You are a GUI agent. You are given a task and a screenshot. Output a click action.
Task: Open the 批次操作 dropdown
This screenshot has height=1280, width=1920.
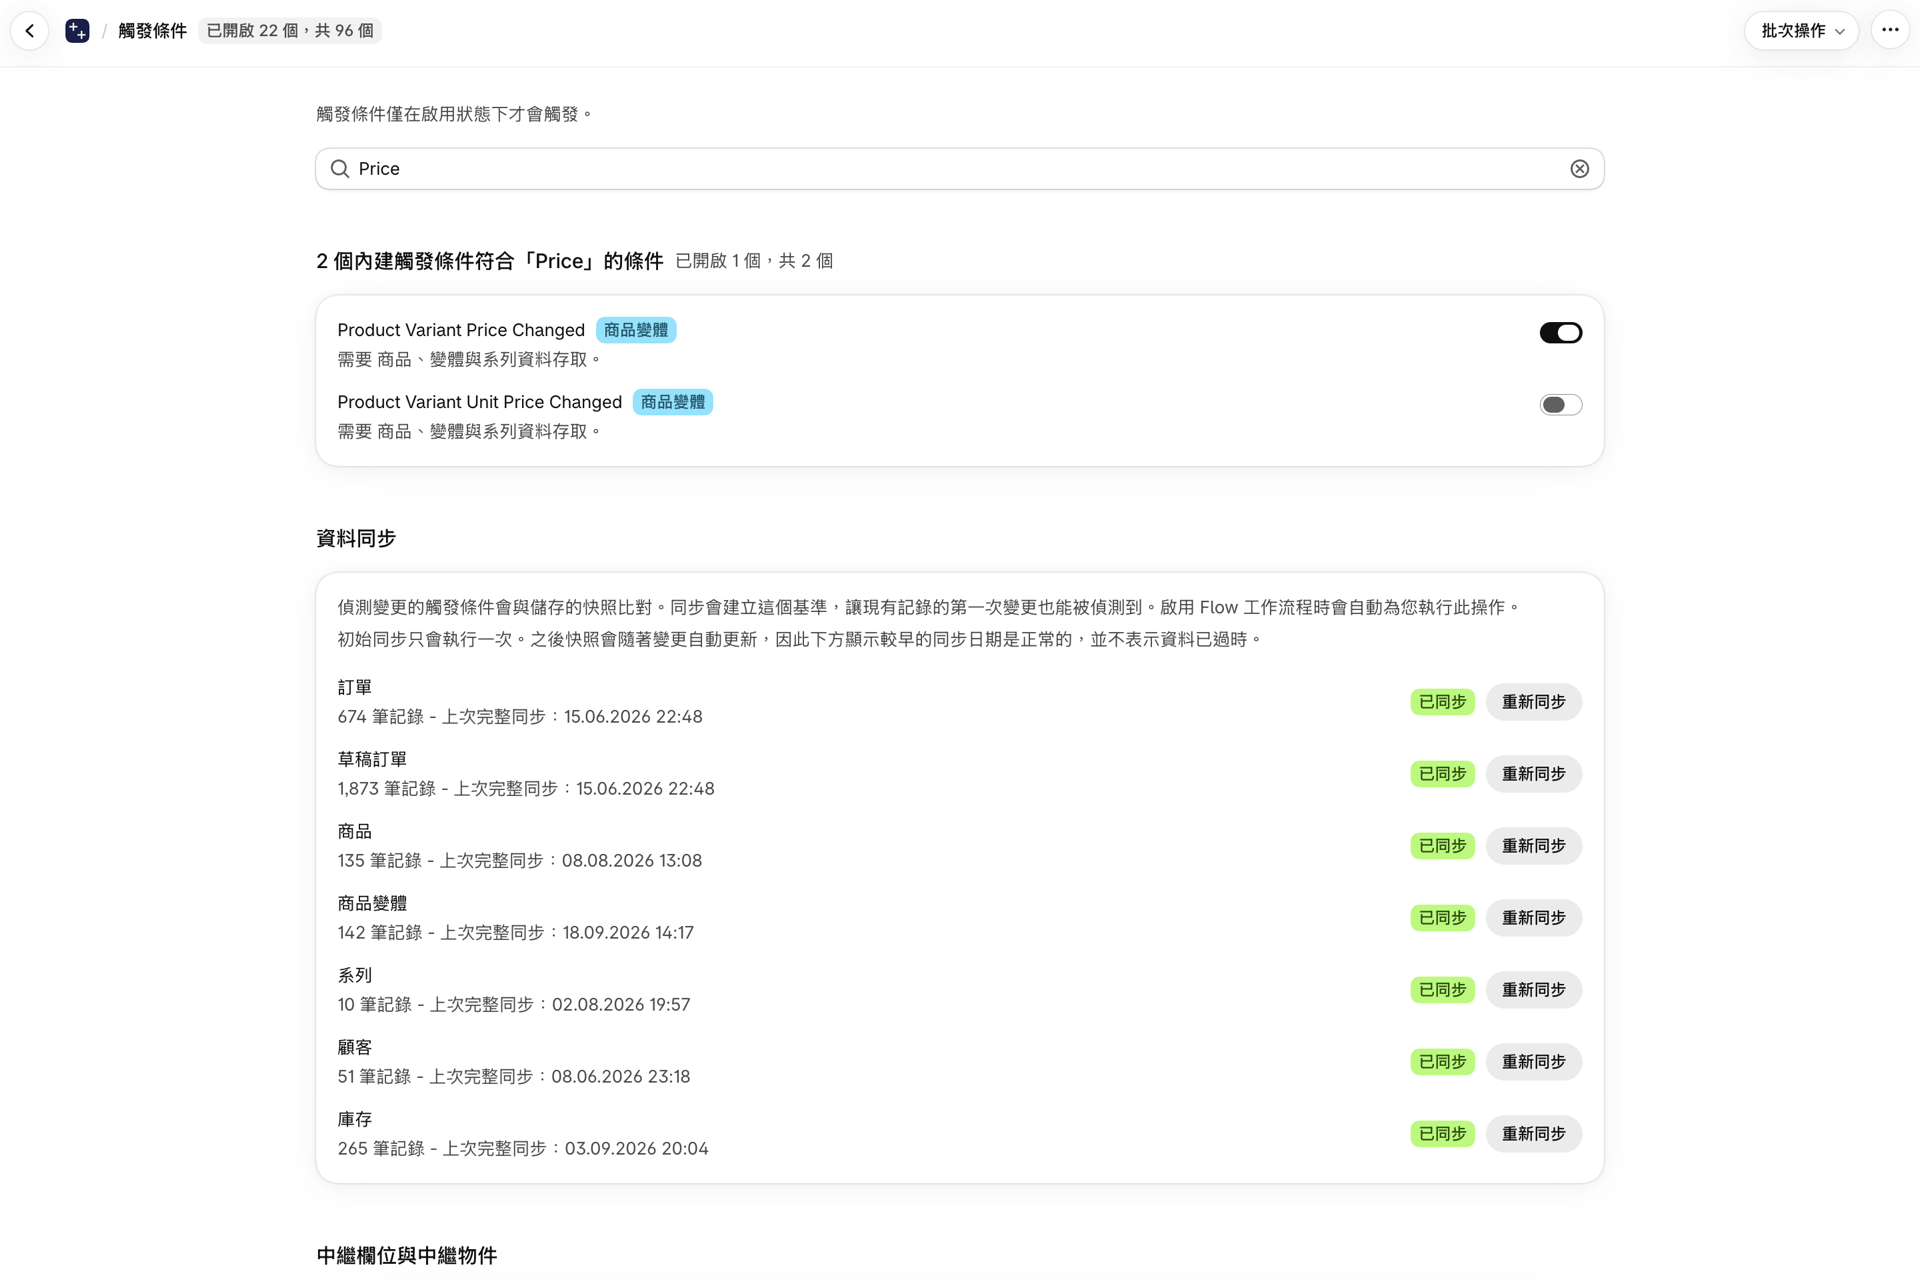tap(1801, 31)
